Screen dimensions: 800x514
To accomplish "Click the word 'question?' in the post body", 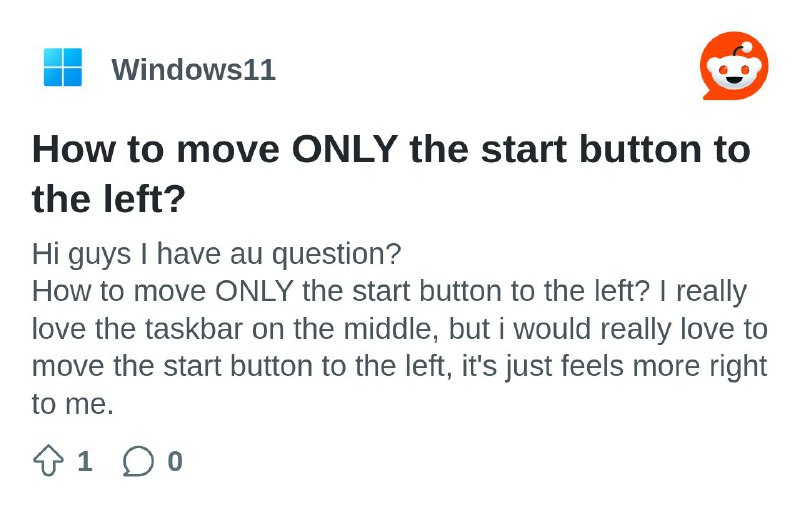I will tap(337, 255).
